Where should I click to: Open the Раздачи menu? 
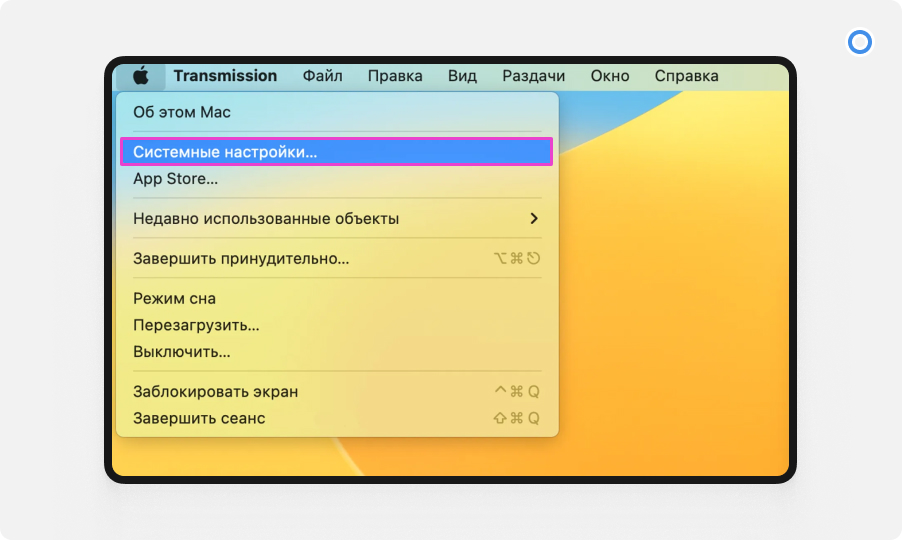tap(533, 76)
